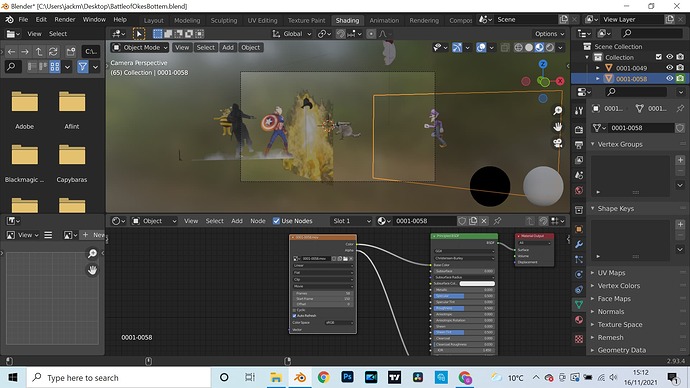Open the node editor Node menu
Viewport: 690px width, 388px height.
click(258, 221)
